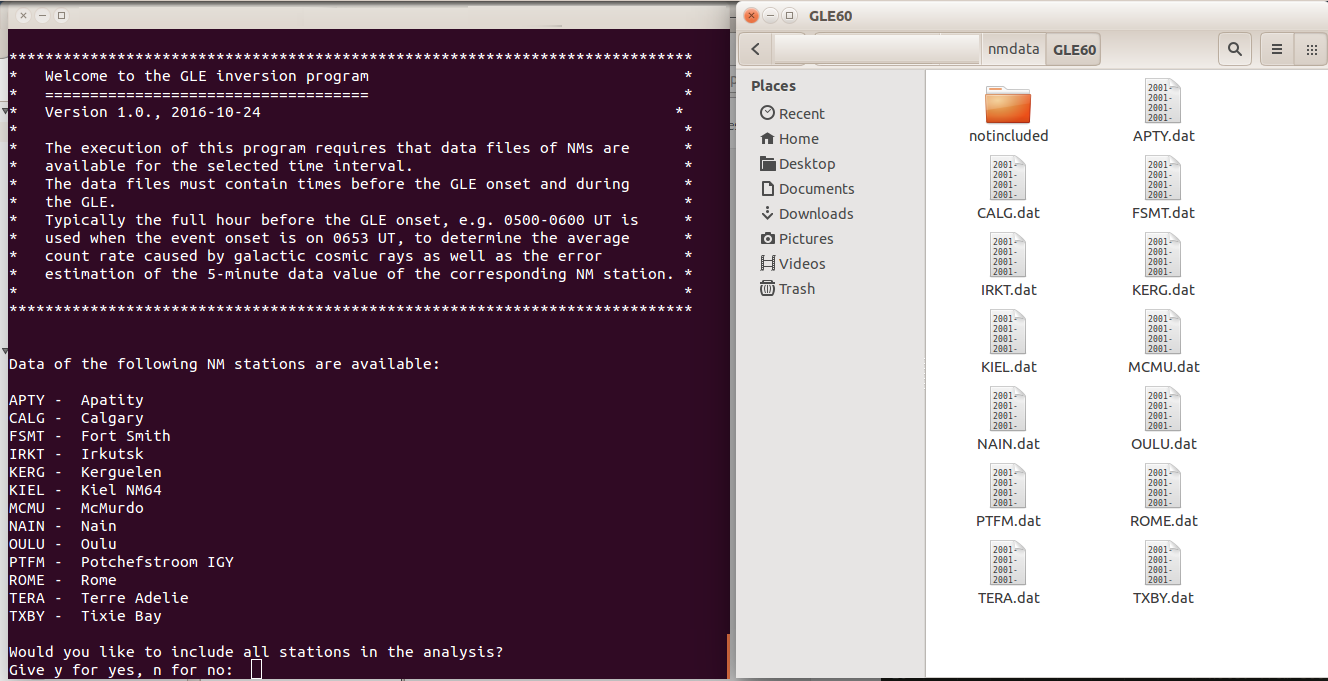The width and height of the screenshot is (1328, 681).
Task: Click 'TERA - Terre Adelie' line in terminal
Action: 99,598
